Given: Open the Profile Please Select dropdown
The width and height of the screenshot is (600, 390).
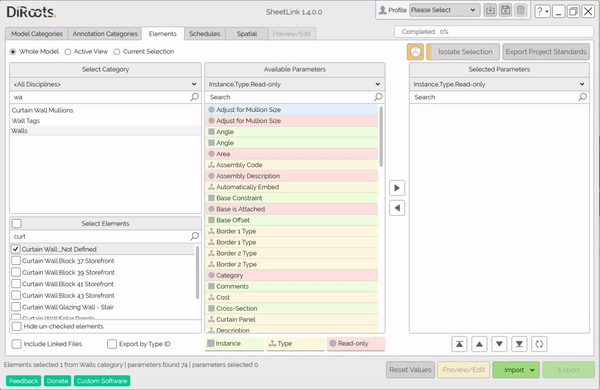Looking at the screenshot, I should point(444,10).
